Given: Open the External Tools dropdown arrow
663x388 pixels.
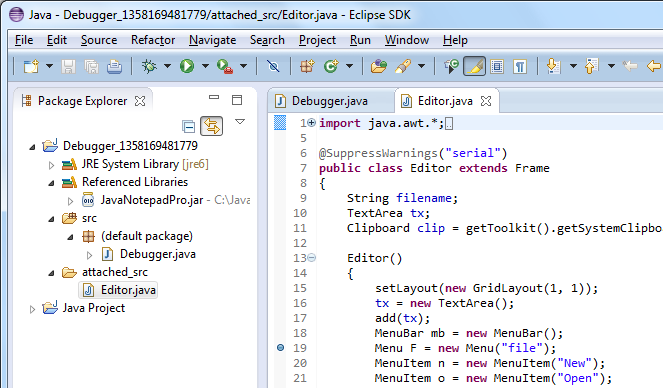Looking at the screenshot, I should point(244,66).
